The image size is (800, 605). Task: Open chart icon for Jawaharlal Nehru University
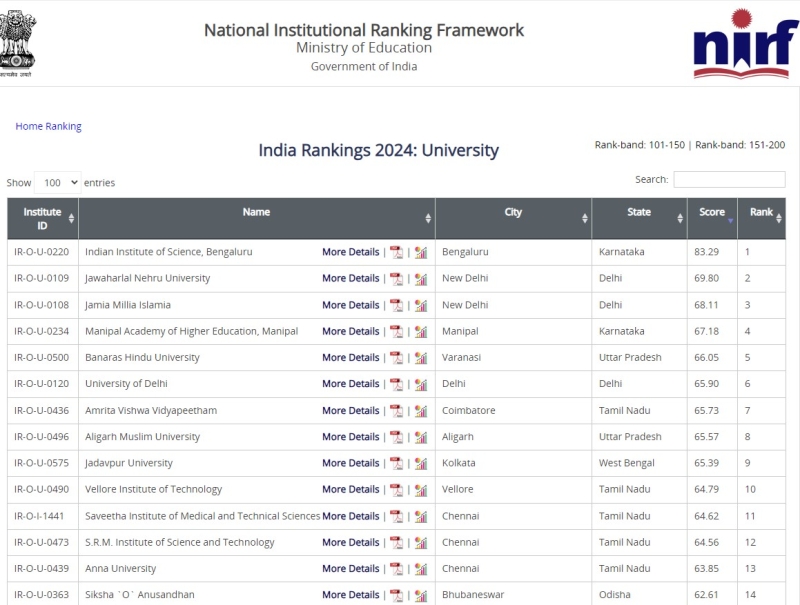(421, 279)
